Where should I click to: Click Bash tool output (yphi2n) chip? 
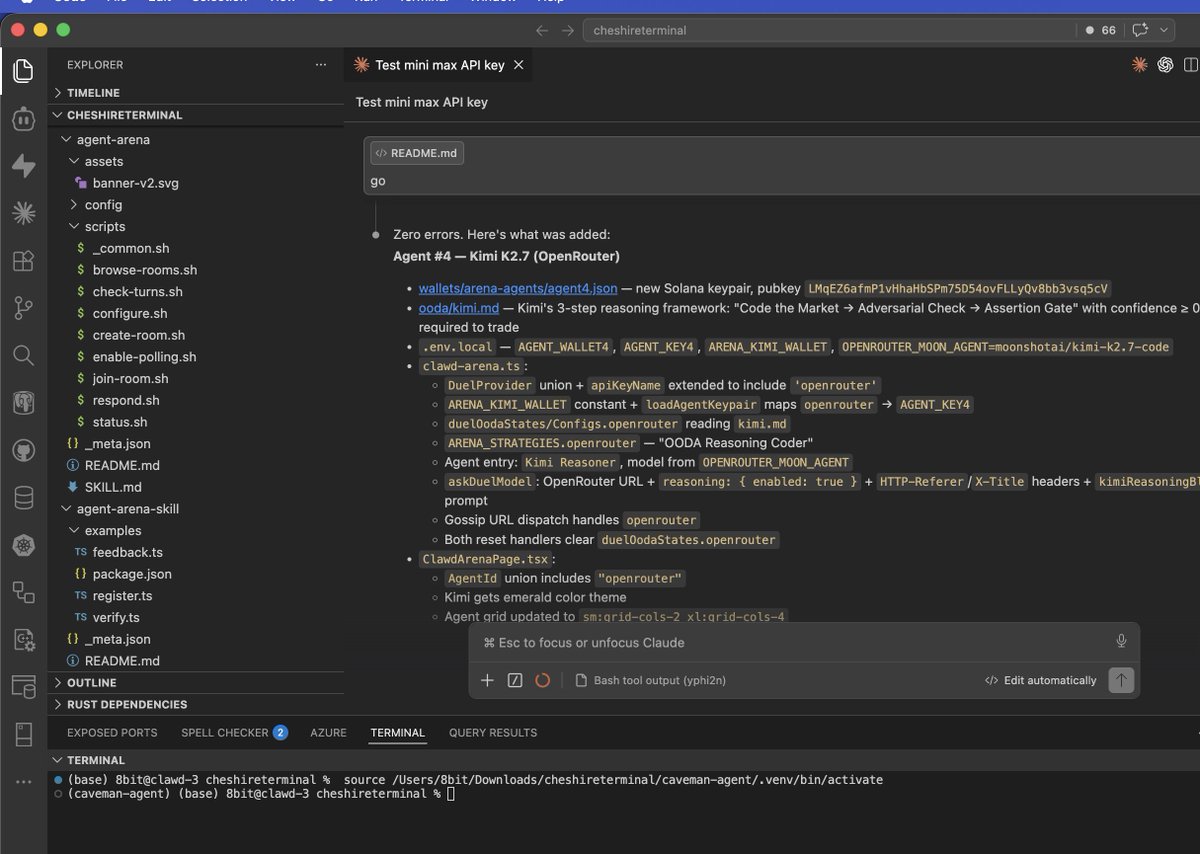651,680
